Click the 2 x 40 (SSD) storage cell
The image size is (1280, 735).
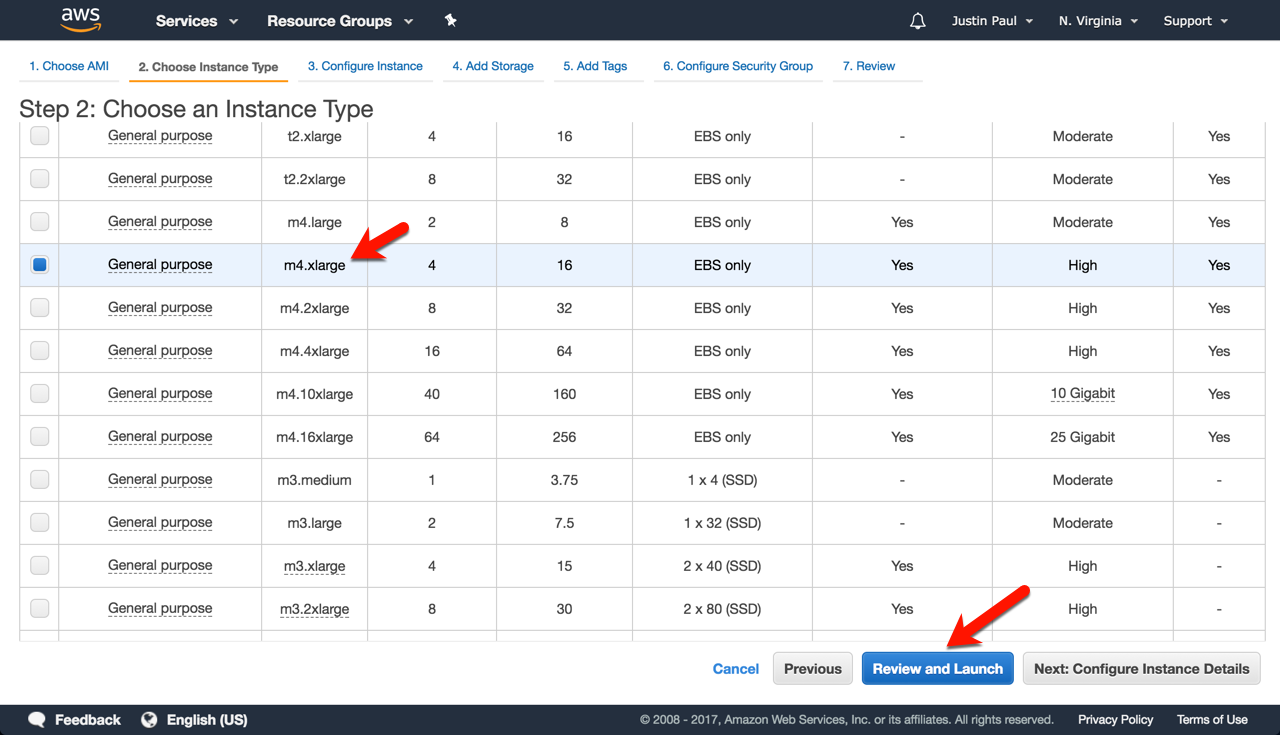tap(722, 566)
